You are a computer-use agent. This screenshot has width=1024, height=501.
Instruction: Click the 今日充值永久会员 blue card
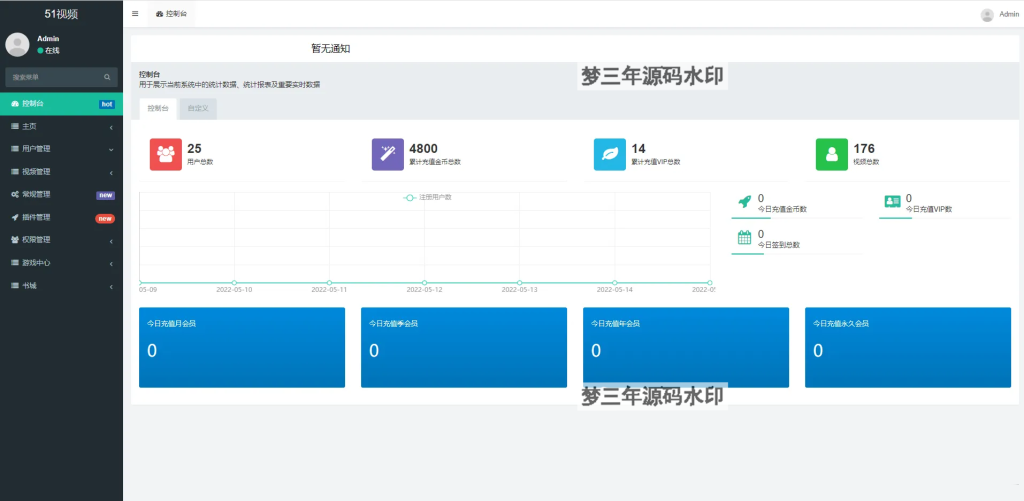tap(908, 347)
